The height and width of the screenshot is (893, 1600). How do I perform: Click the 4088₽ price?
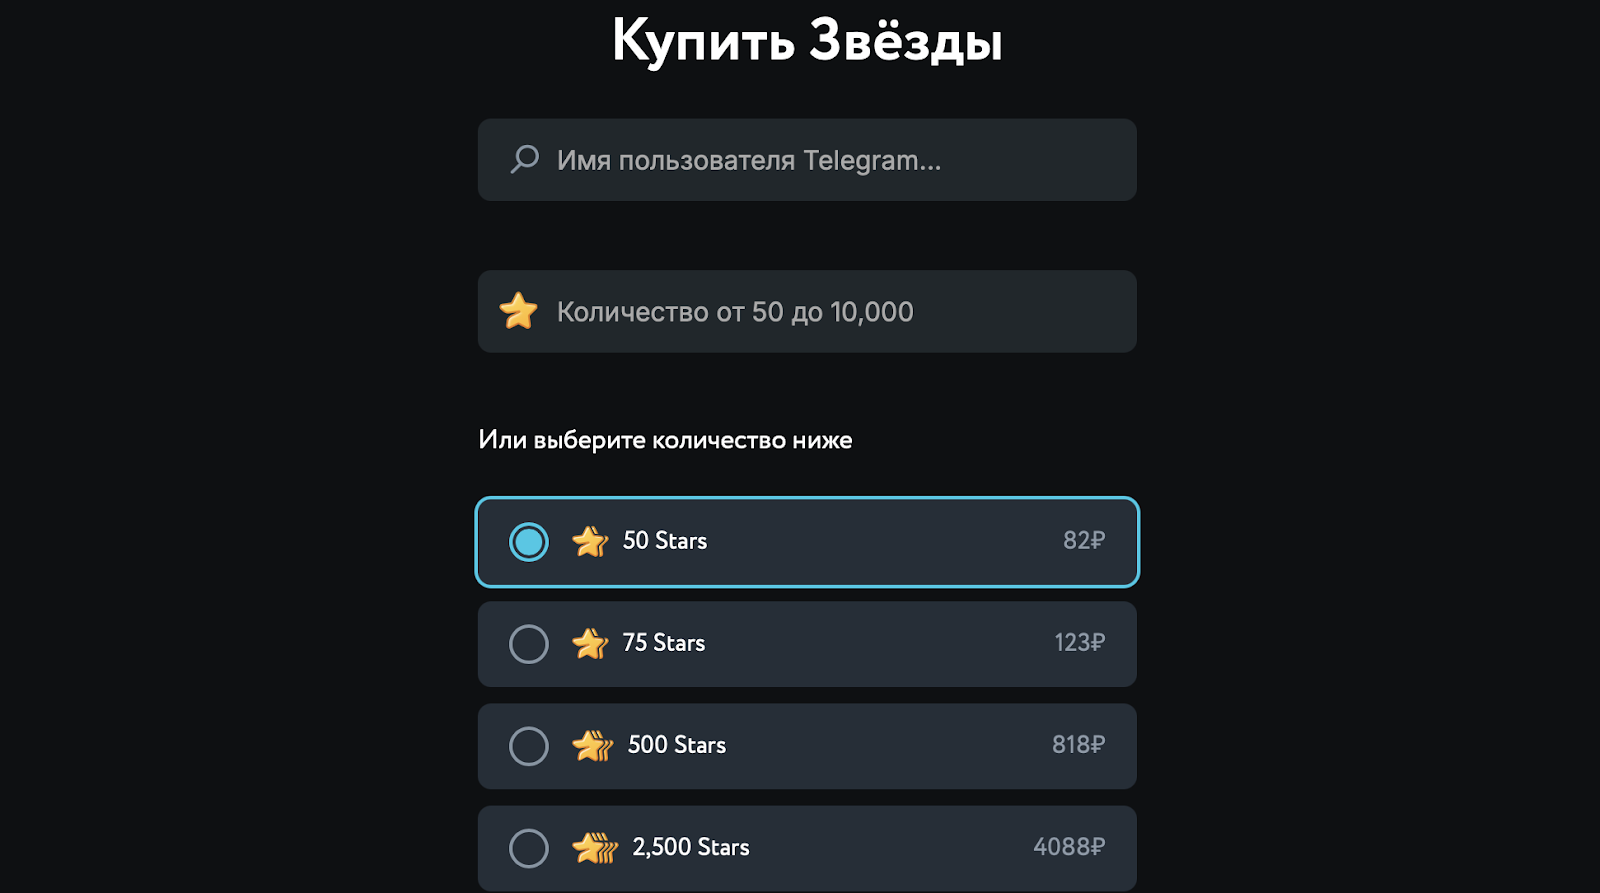(x=1069, y=847)
